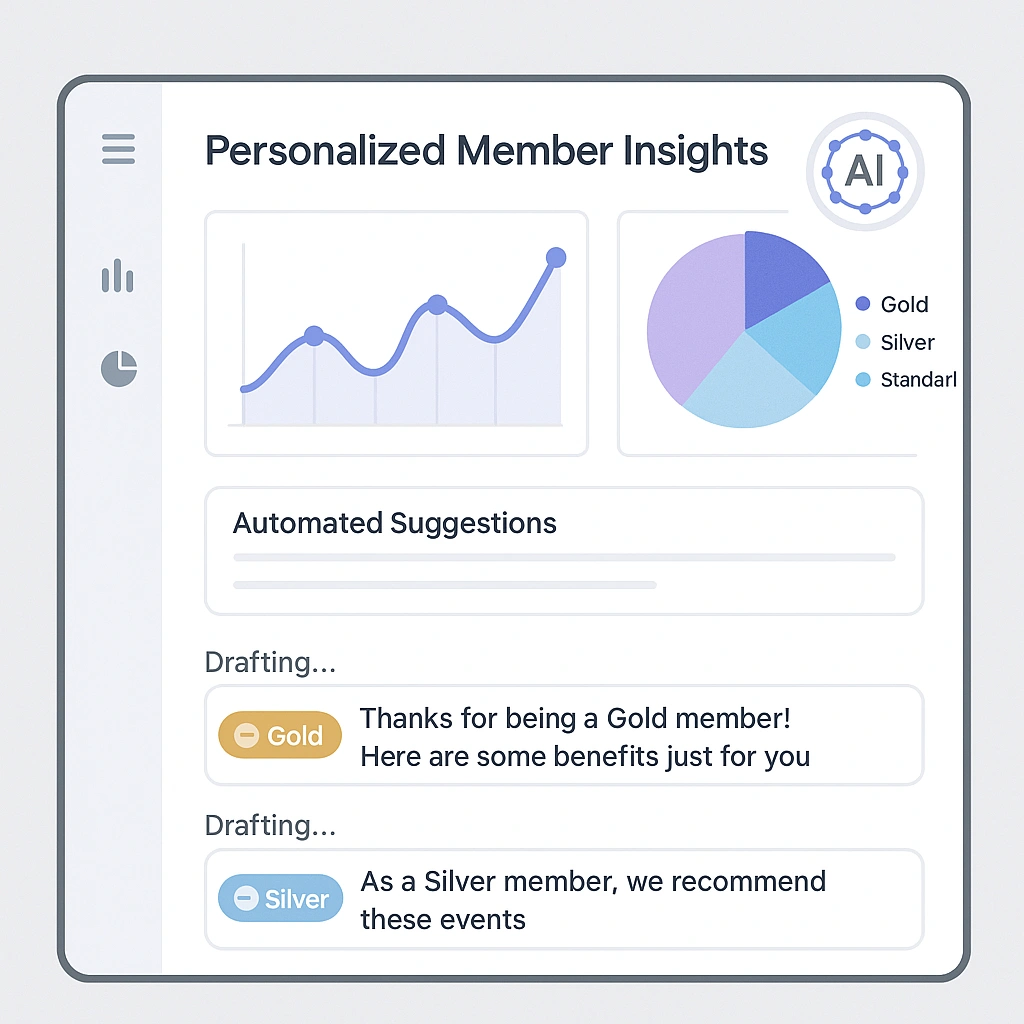Click the large purple pie slice
This screenshot has width=1024, height=1024.
pos(692,320)
